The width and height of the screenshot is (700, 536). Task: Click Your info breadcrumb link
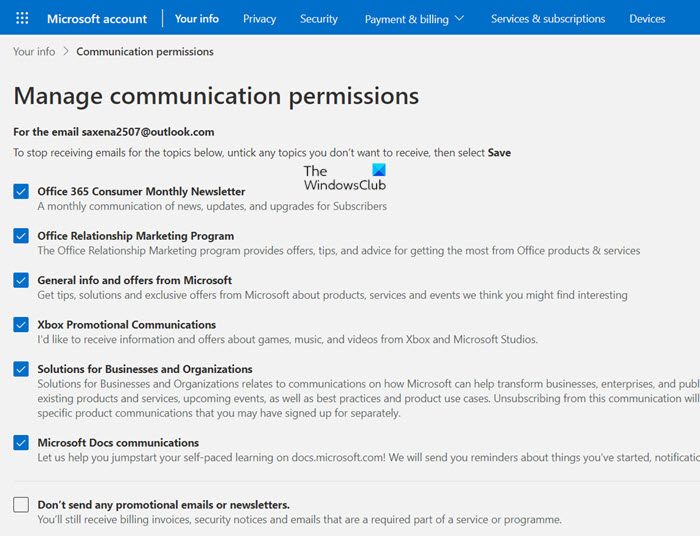(34, 51)
